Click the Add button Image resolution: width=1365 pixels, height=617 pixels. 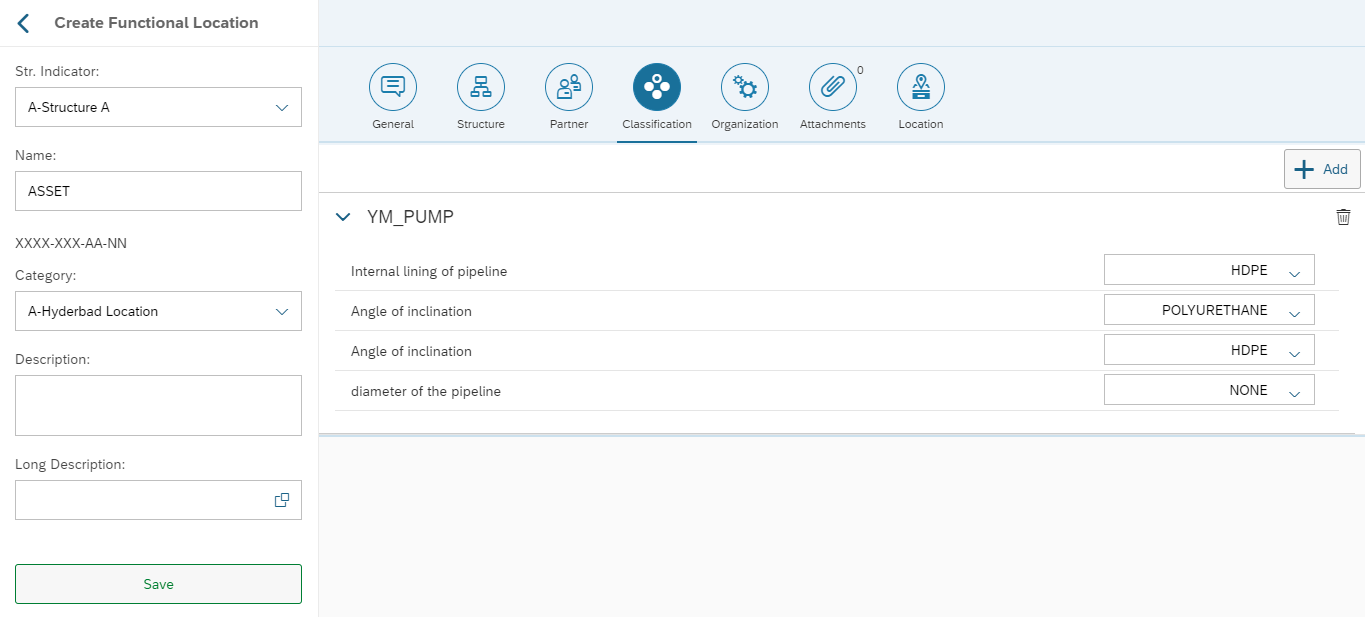[1321, 169]
